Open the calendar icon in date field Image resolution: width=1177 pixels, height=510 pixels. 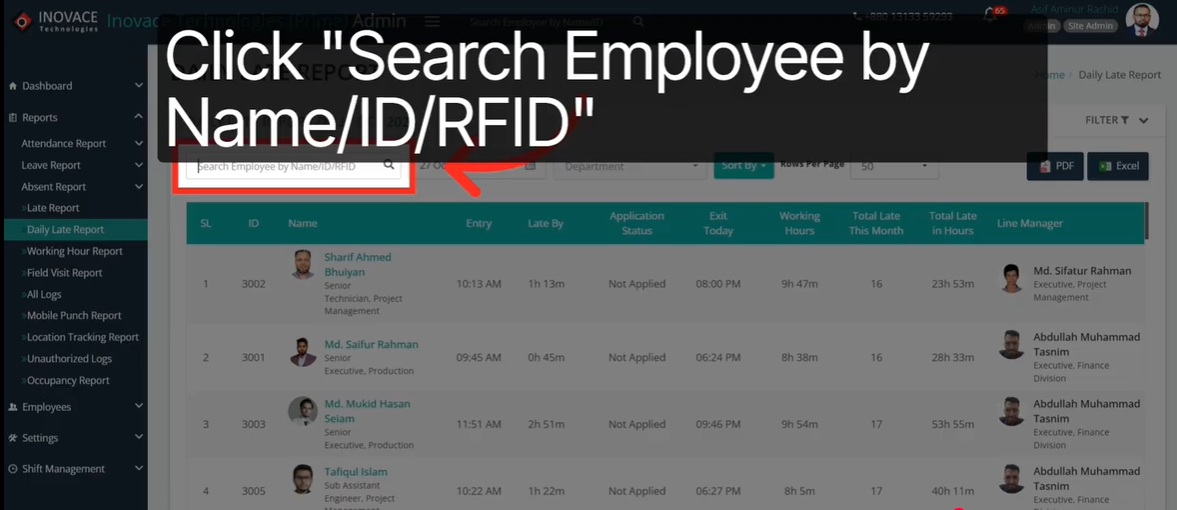[530, 166]
